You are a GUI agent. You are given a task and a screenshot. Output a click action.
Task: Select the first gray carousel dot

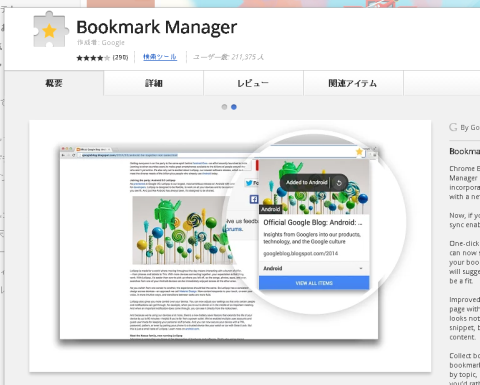coord(224,107)
